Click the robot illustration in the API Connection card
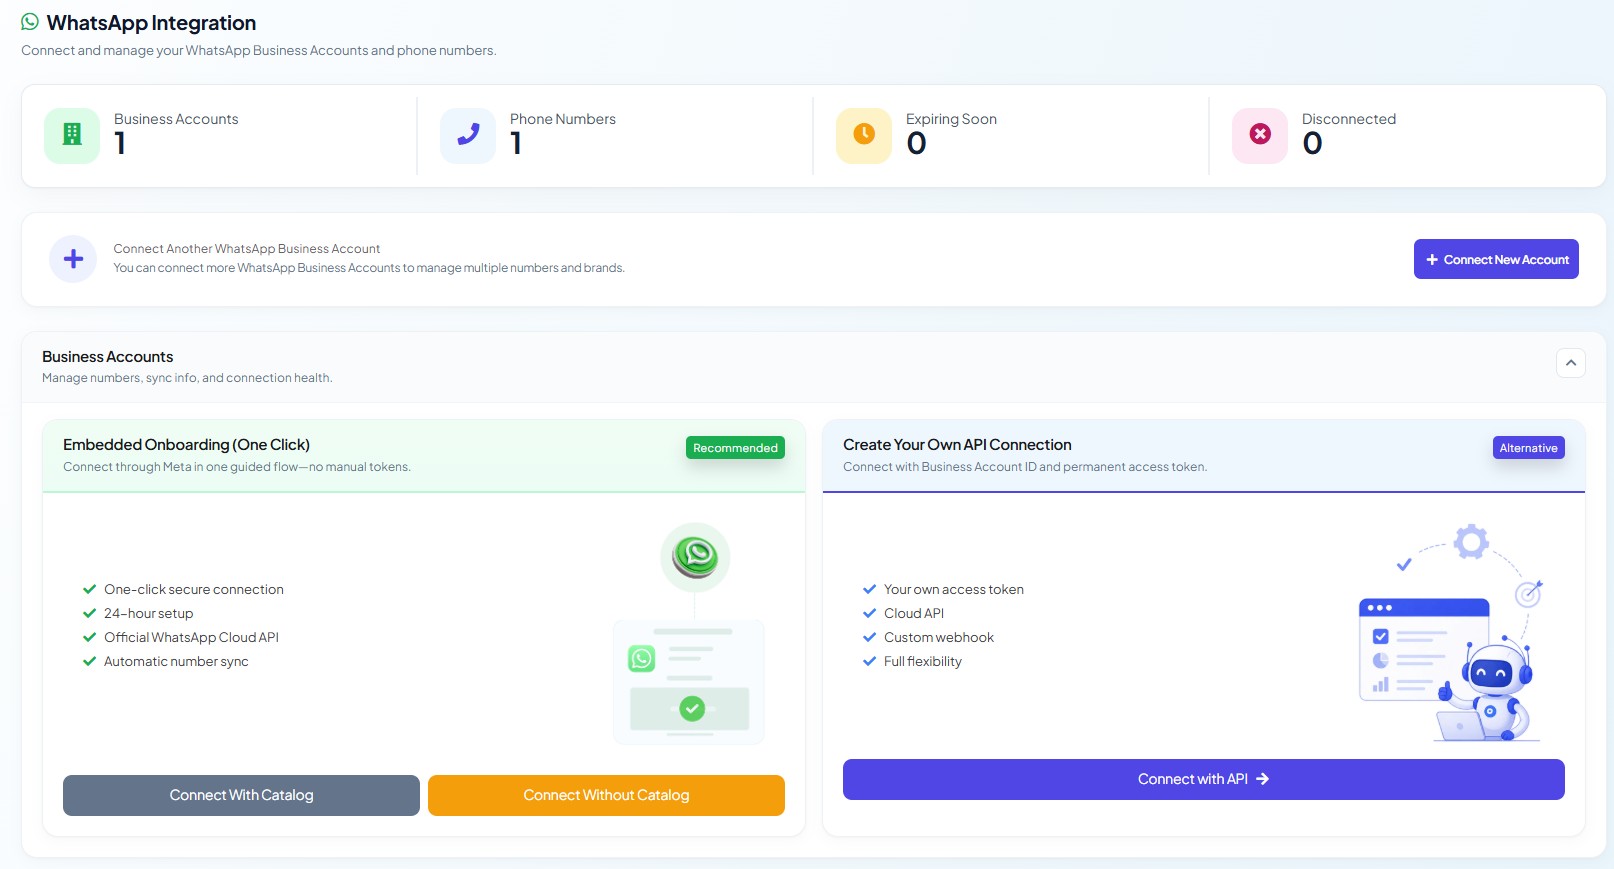Viewport: 1614px width, 869px height. (1450, 633)
